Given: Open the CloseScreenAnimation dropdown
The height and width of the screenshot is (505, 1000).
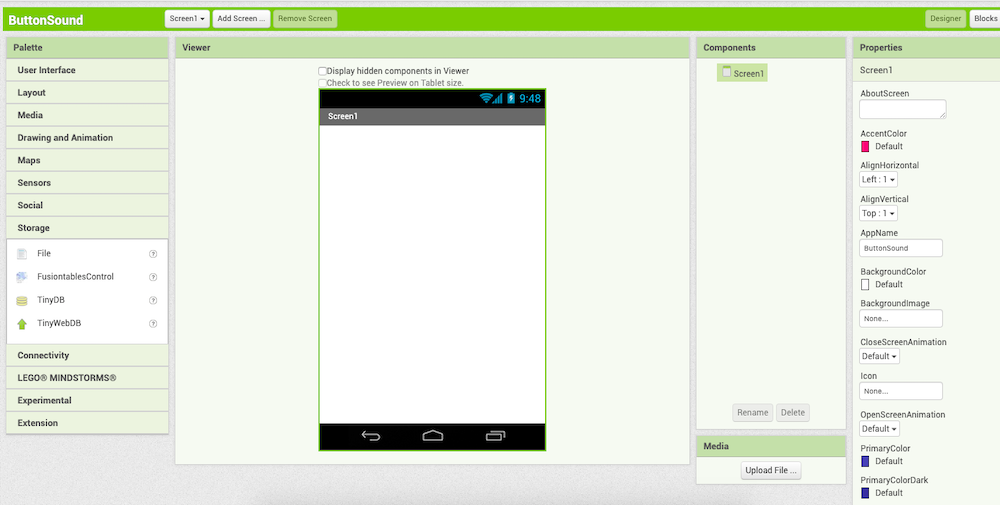Looking at the screenshot, I should tap(879, 356).
